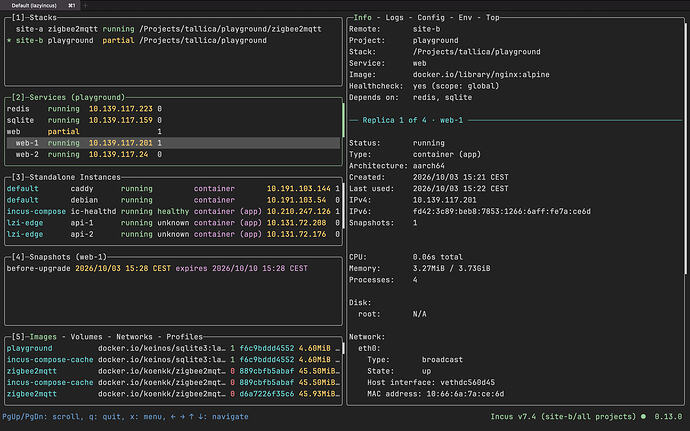Open the Networks tab in panel 5
Viewport: 690px width, 431px height.
click(134, 337)
